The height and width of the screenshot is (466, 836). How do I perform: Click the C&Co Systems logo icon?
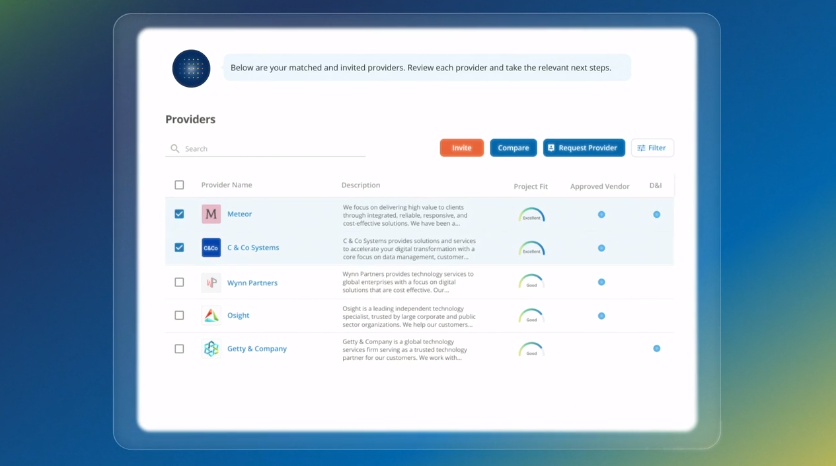point(211,247)
